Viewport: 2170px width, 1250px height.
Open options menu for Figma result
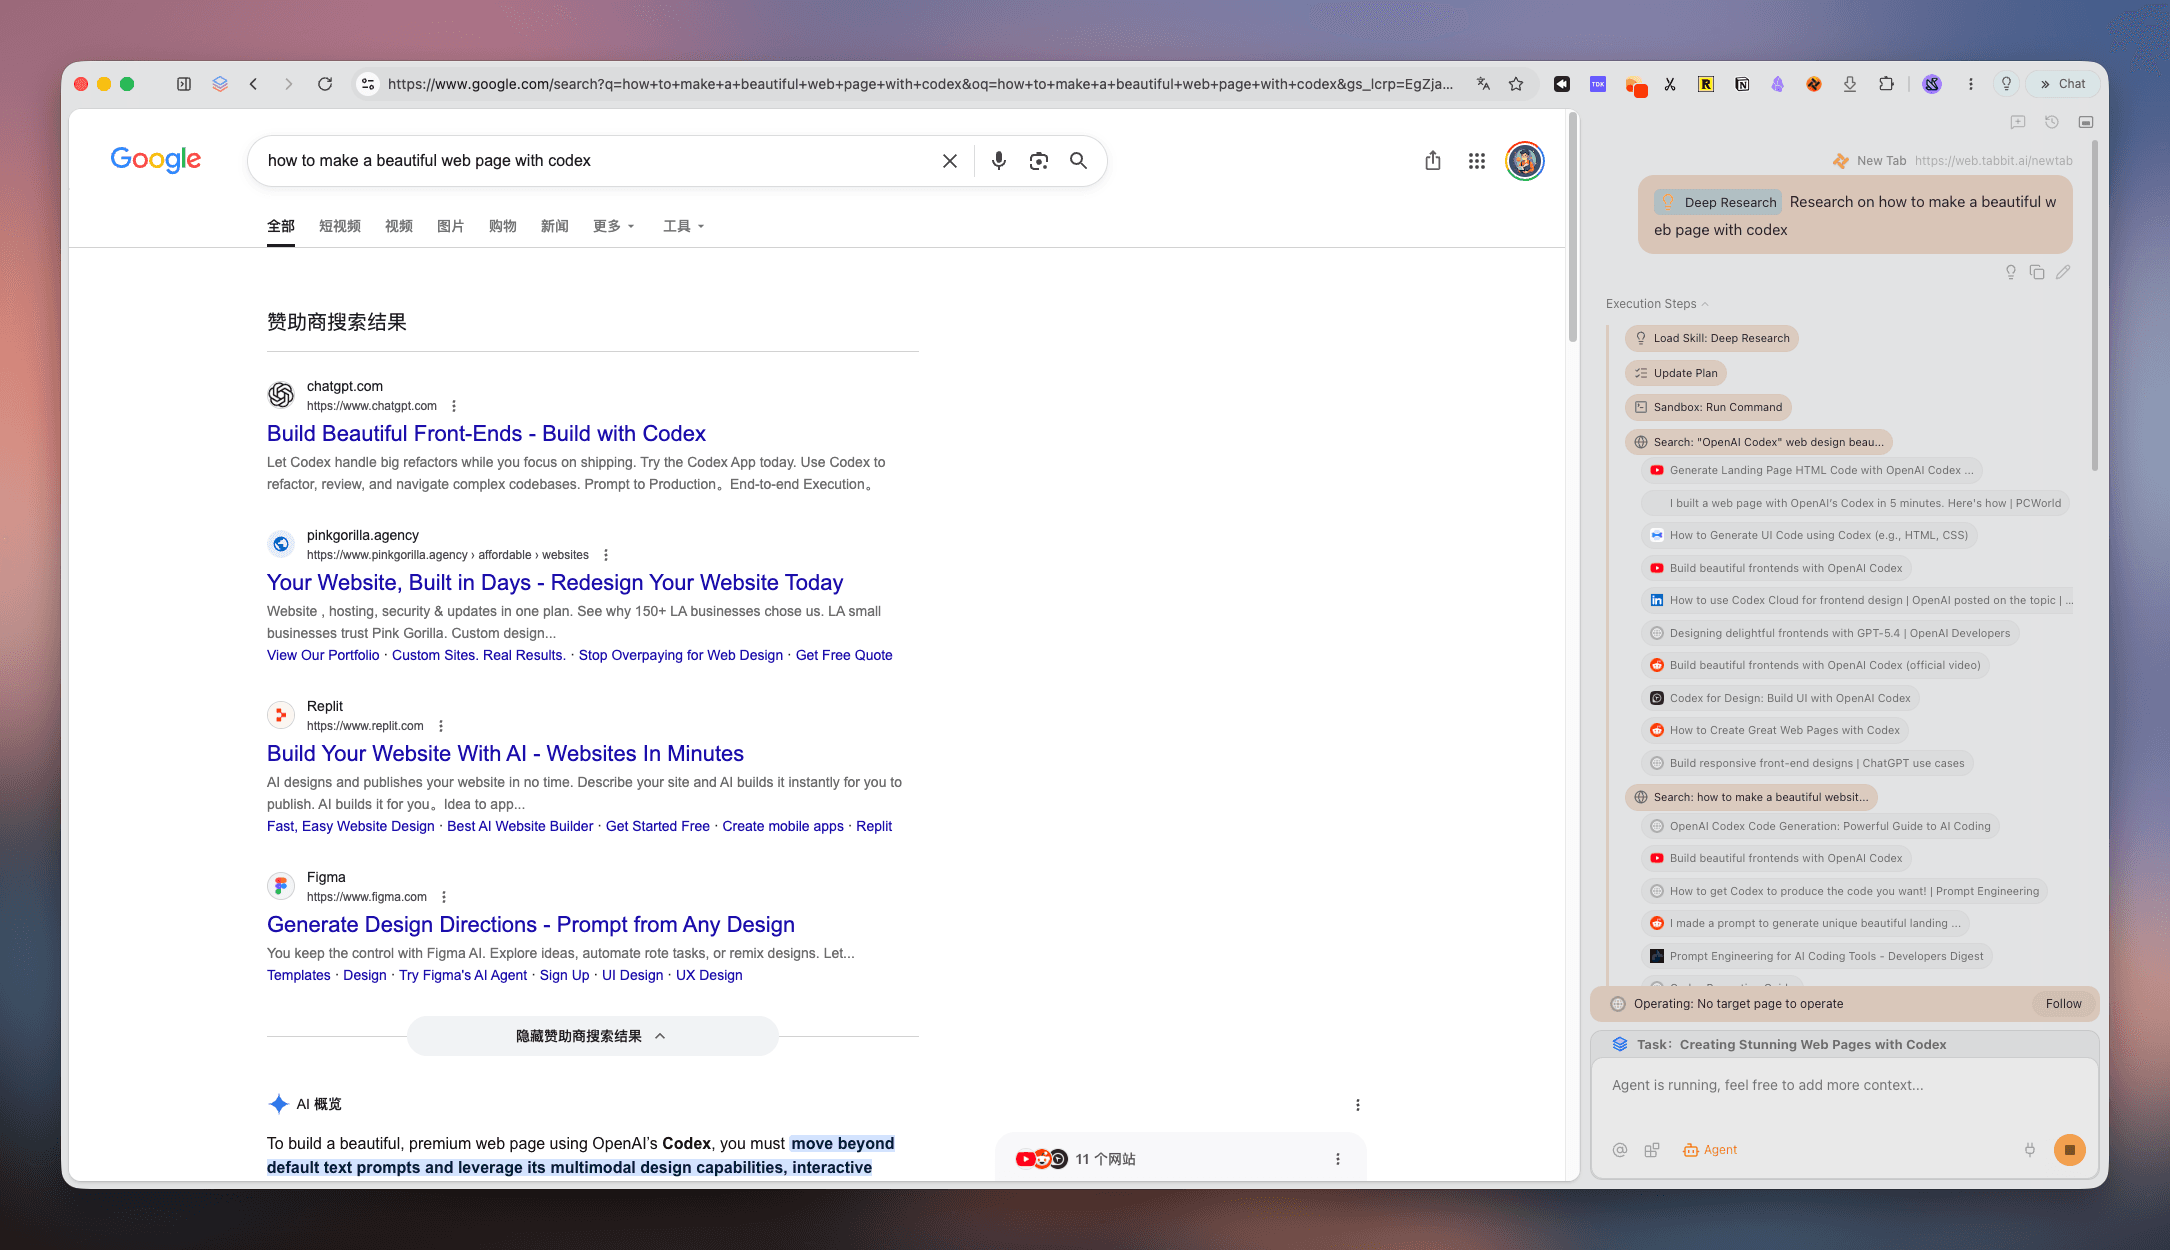tap(444, 897)
